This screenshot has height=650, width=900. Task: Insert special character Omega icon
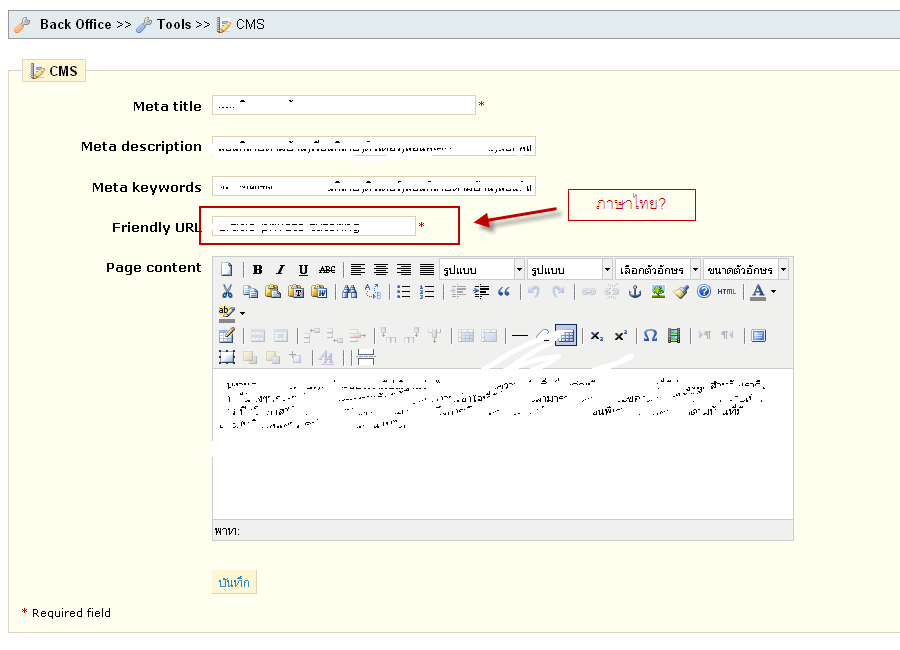(x=650, y=335)
